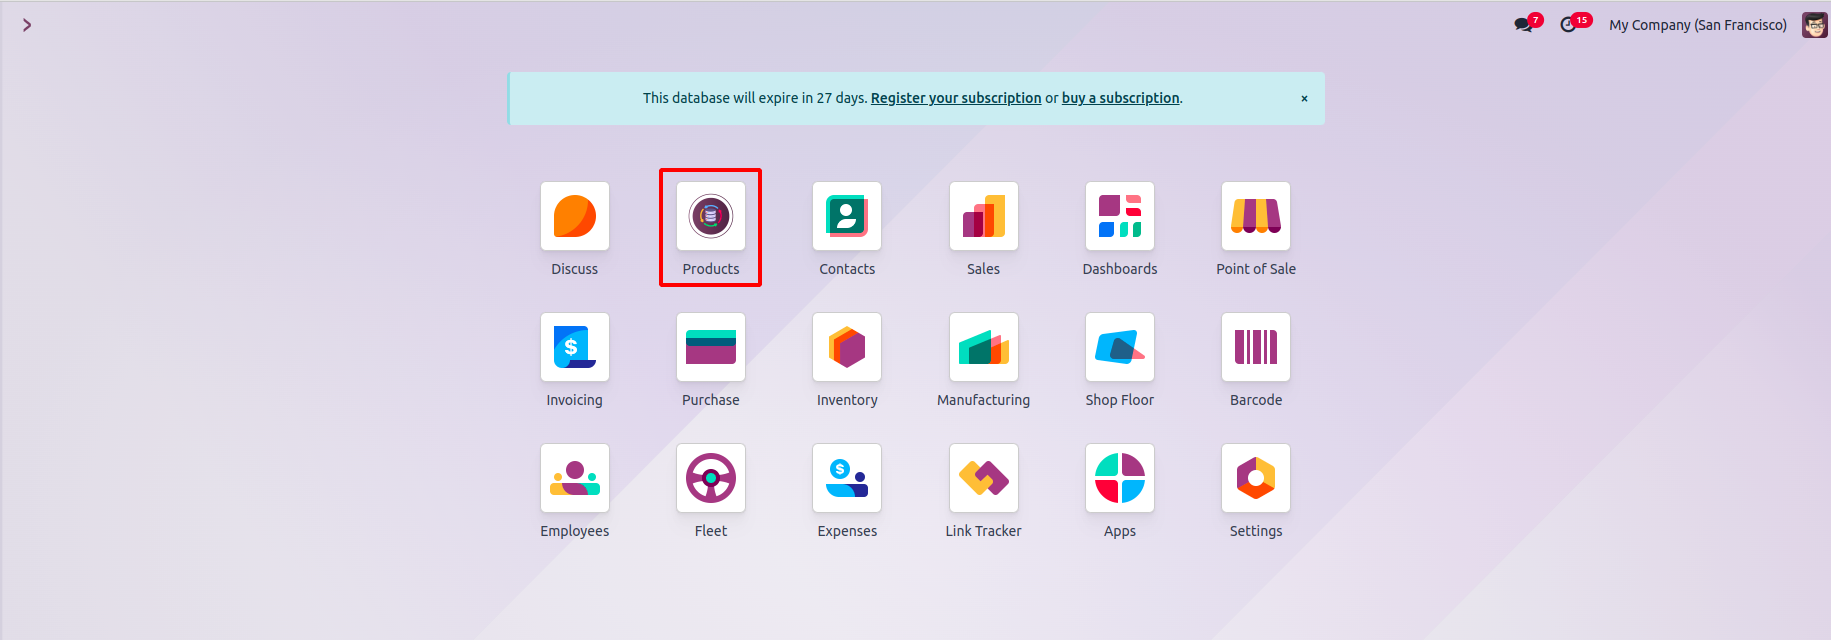Dismiss the database expiry banner

(1304, 98)
